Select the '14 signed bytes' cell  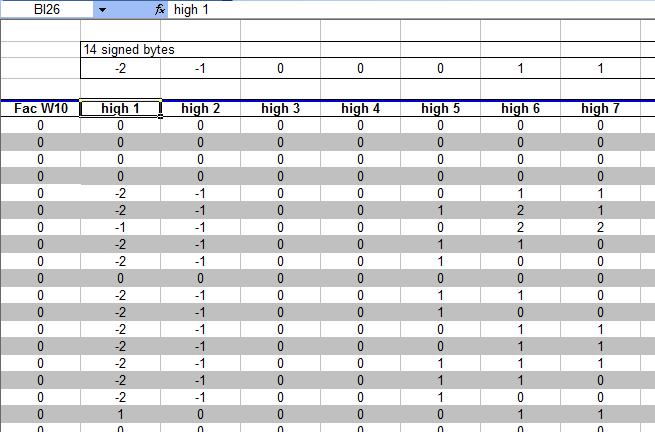pos(120,50)
